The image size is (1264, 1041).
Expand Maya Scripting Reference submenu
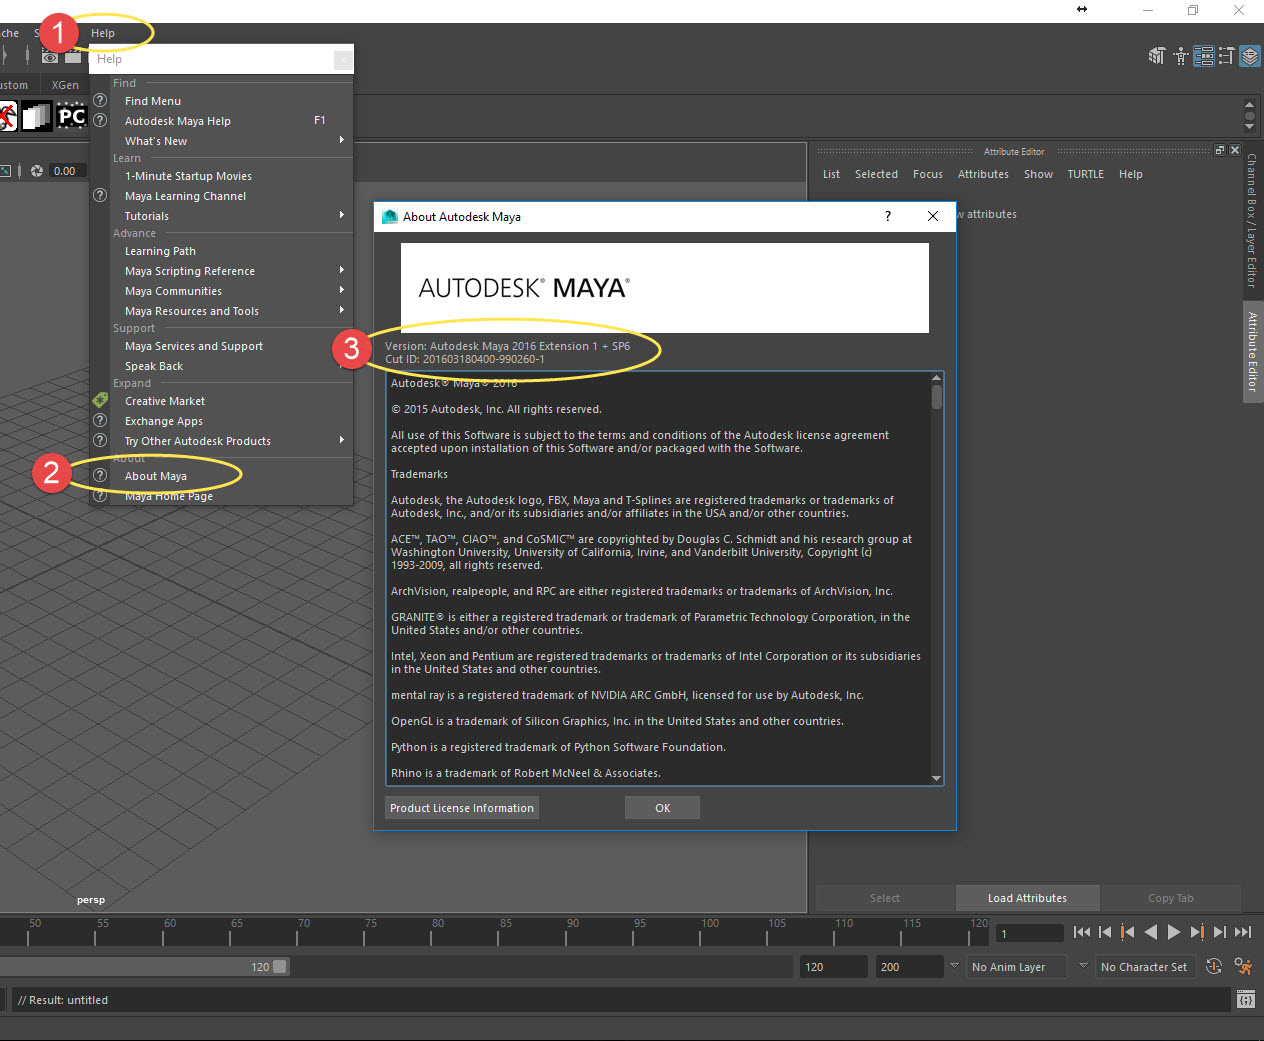pyautogui.click(x=342, y=270)
